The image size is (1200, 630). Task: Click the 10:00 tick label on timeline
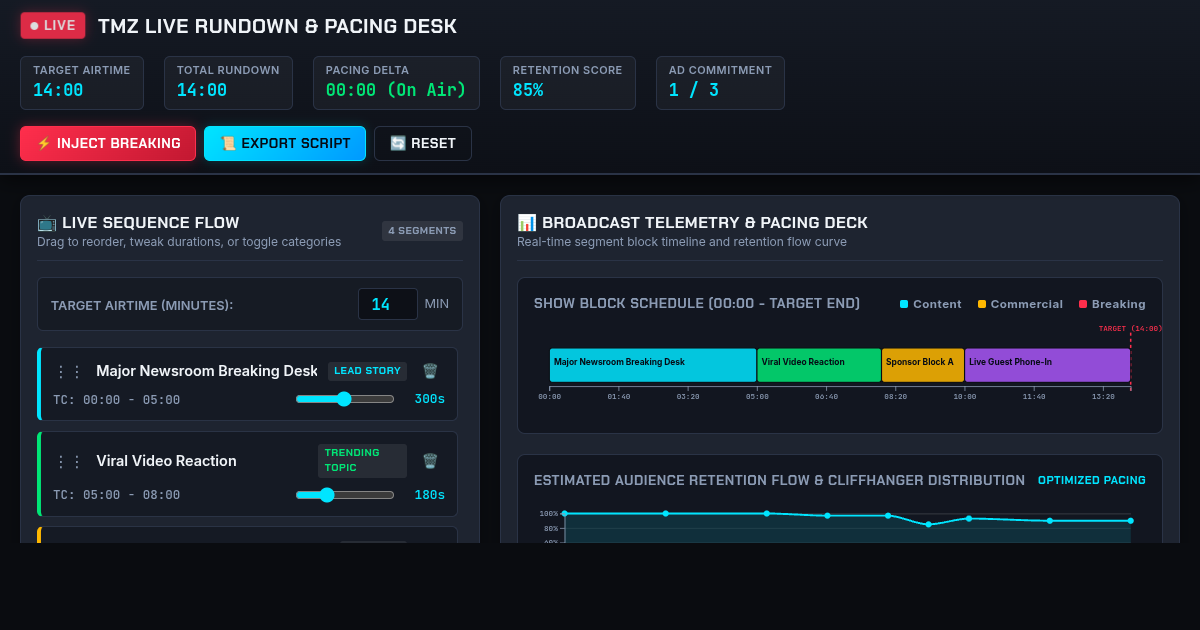coord(965,397)
